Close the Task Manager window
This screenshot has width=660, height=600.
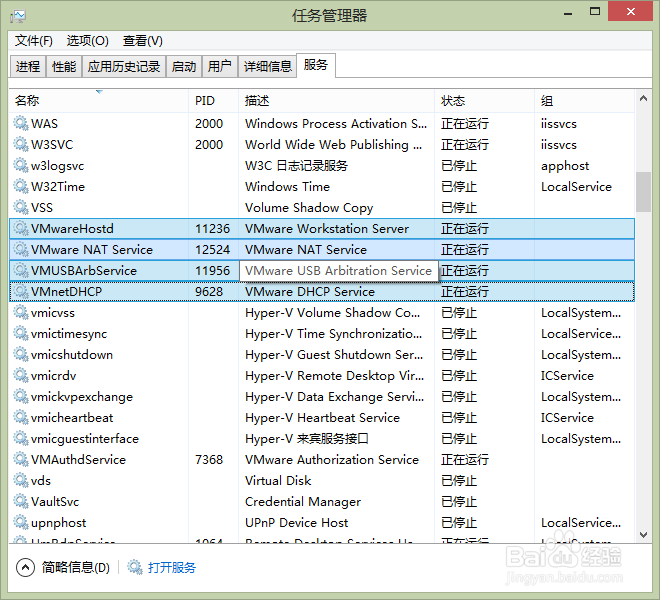(x=631, y=11)
